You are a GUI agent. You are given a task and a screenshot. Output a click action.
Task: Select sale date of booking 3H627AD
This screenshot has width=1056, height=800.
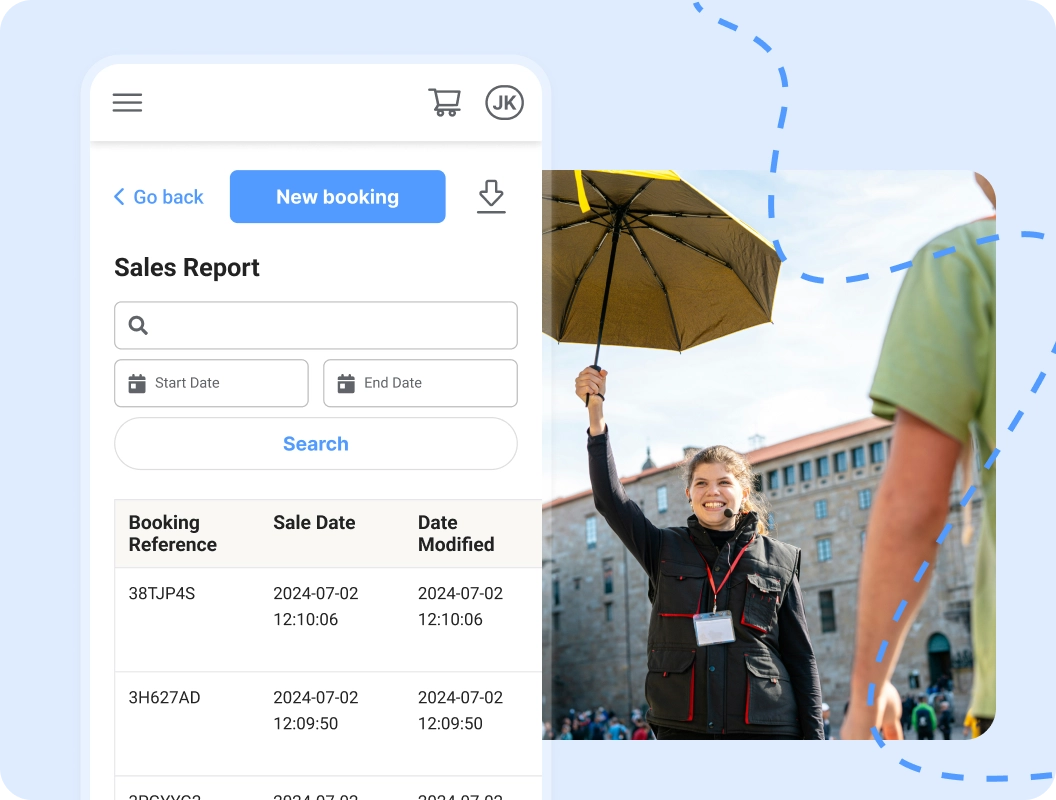point(316,710)
